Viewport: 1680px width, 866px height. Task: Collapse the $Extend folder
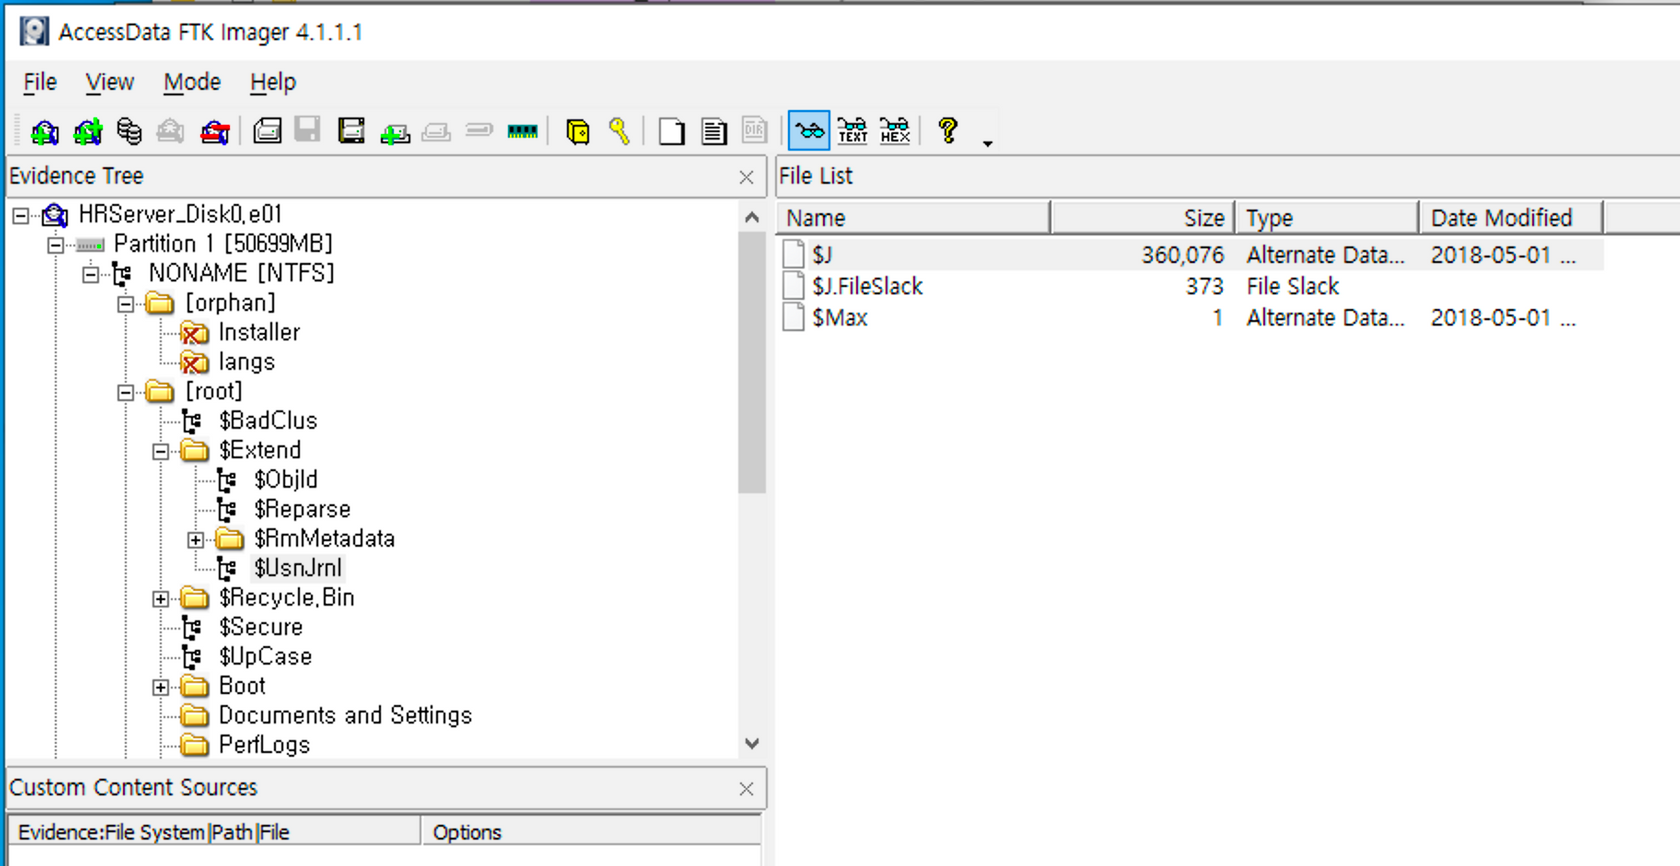click(160, 451)
